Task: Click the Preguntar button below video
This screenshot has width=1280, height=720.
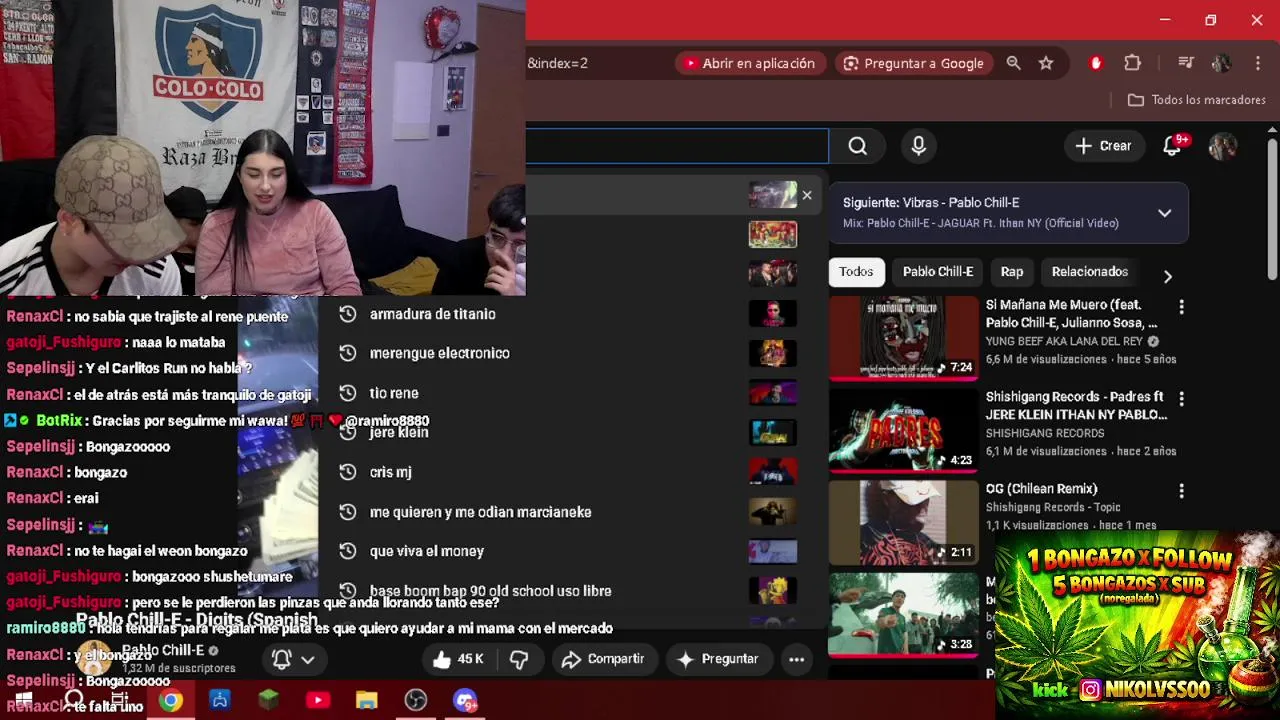Action: pyautogui.click(x=718, y=659)
